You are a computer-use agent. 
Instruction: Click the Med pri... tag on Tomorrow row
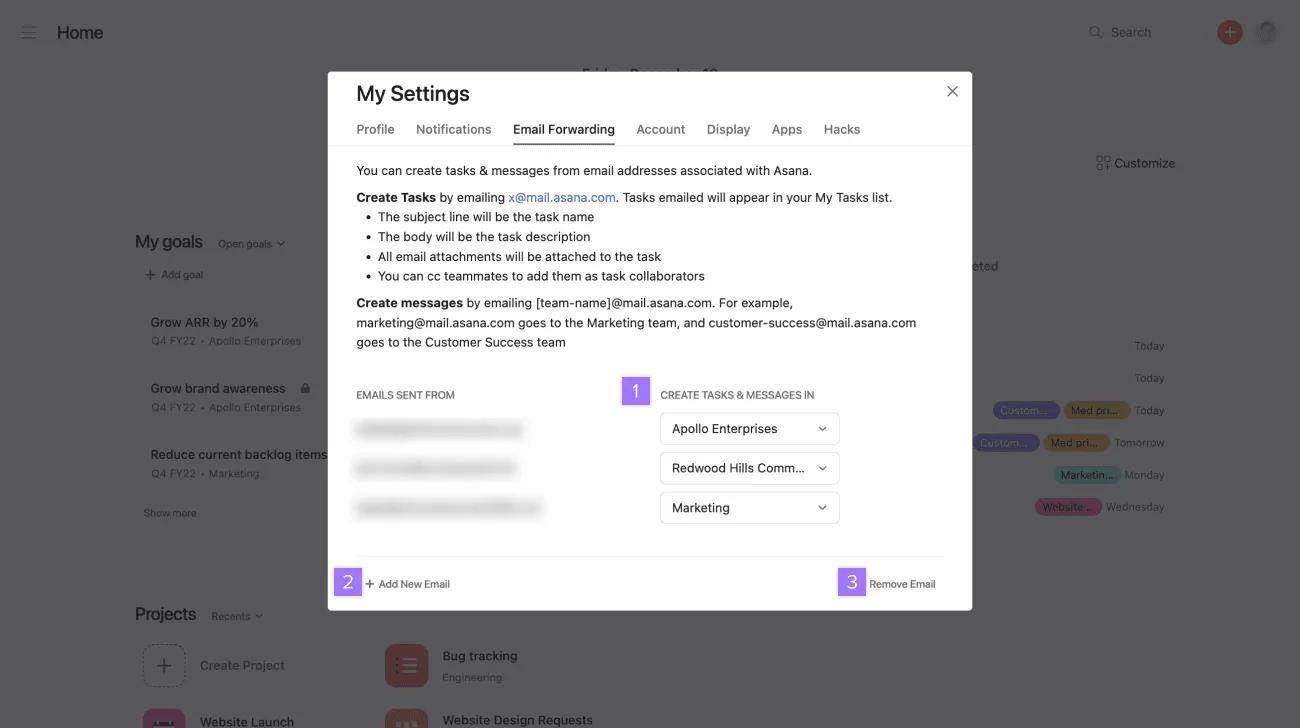pos(1076,442)
